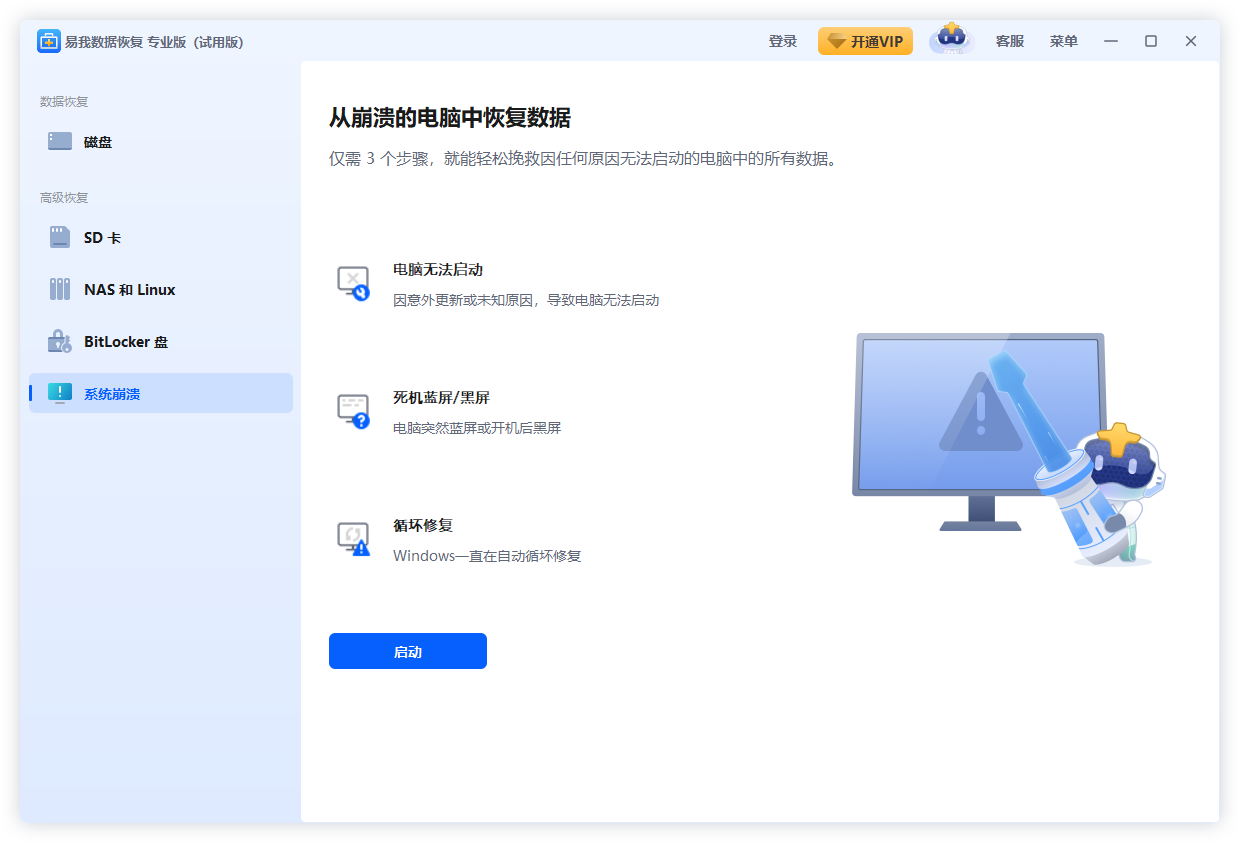Select the 磁盘 recovery icon in sidebar

coord(59,141)
